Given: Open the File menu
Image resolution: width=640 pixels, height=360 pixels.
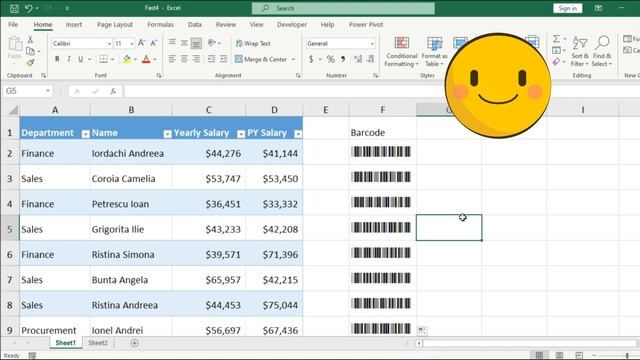Looking at the screenshot, I should coord(13,24).
